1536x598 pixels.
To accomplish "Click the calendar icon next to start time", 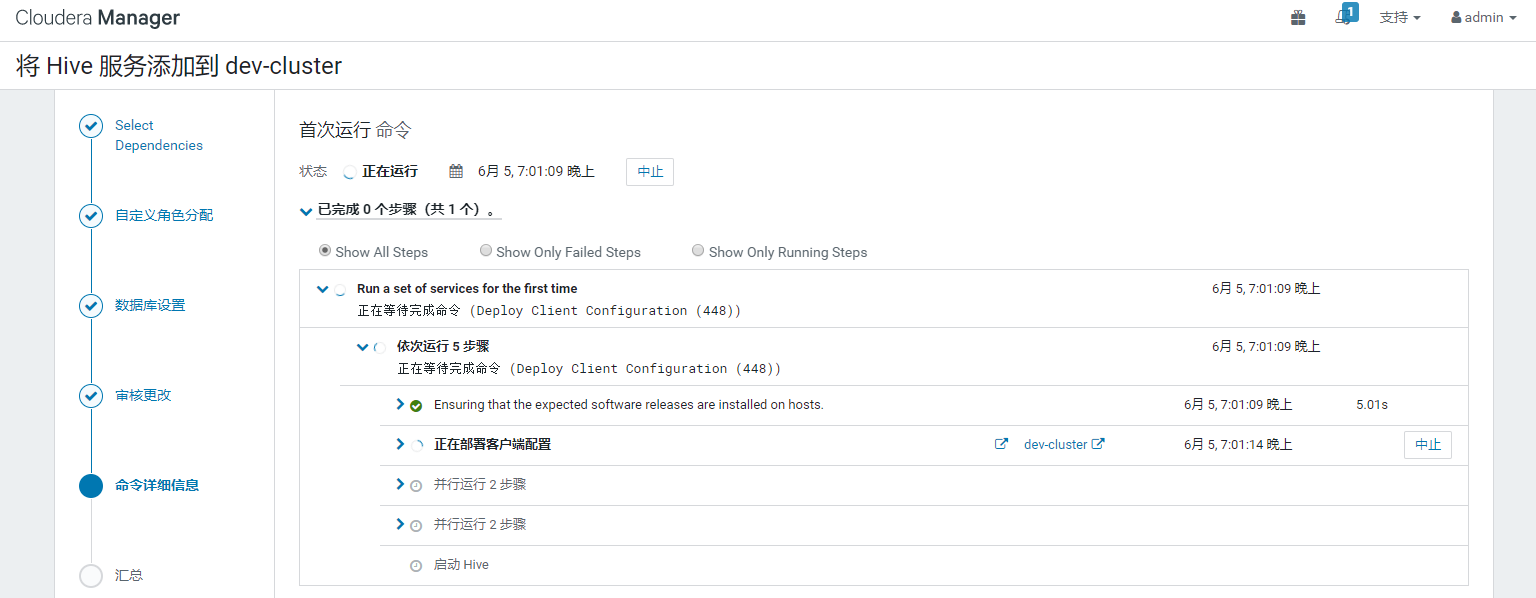I will pyautogui.click(x=456, y=171).
